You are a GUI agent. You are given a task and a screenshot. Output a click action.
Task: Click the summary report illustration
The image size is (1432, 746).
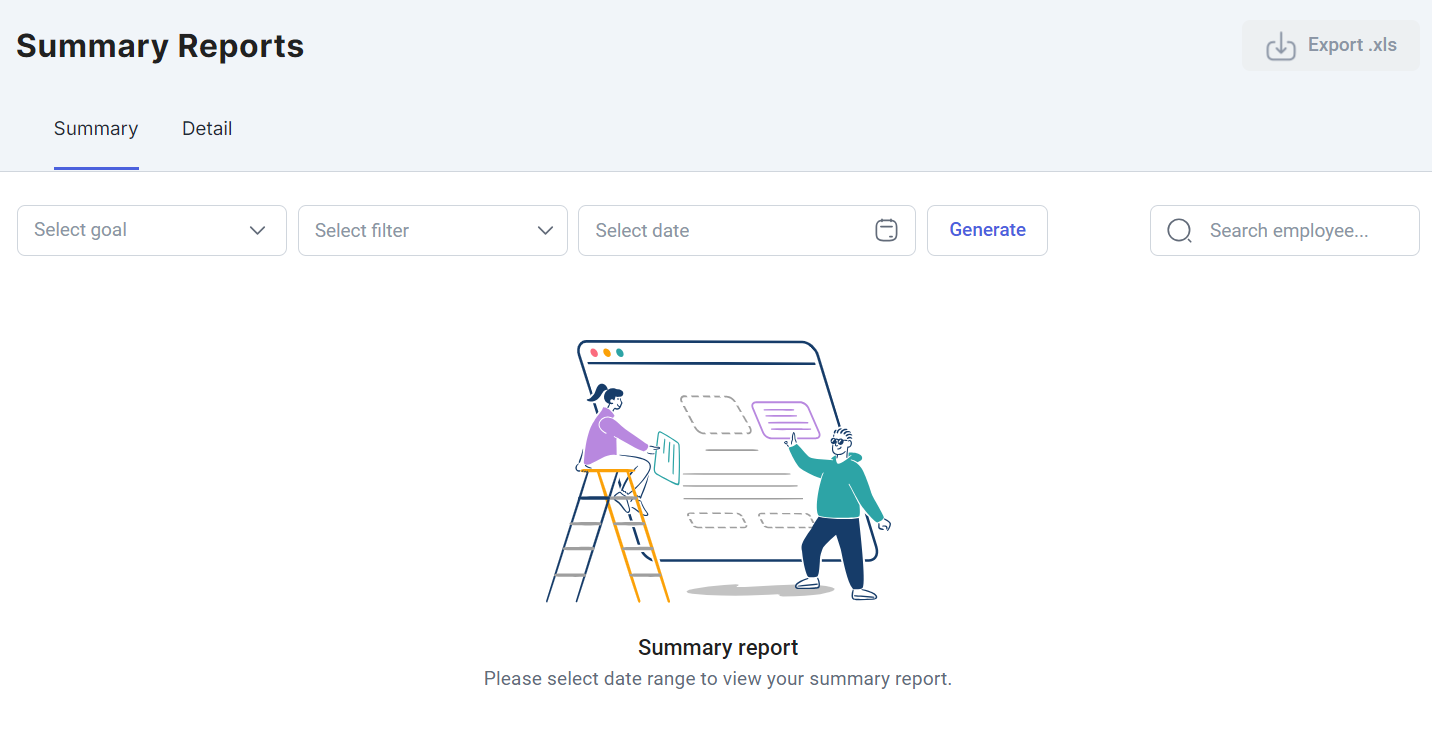point(718,470)
